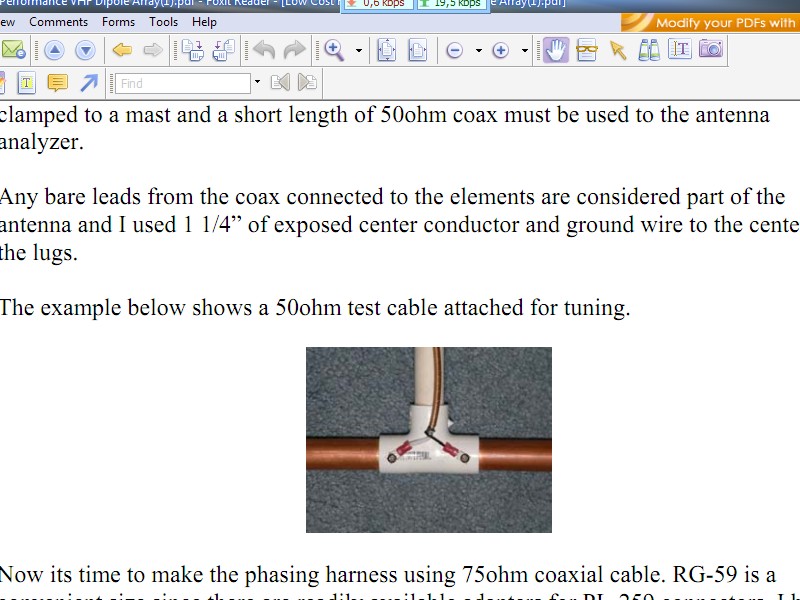Viewport: 800px width, 600px height.
Task: Click the download speed 0,6 kbps indicator
Action: [x=378, y=4]
